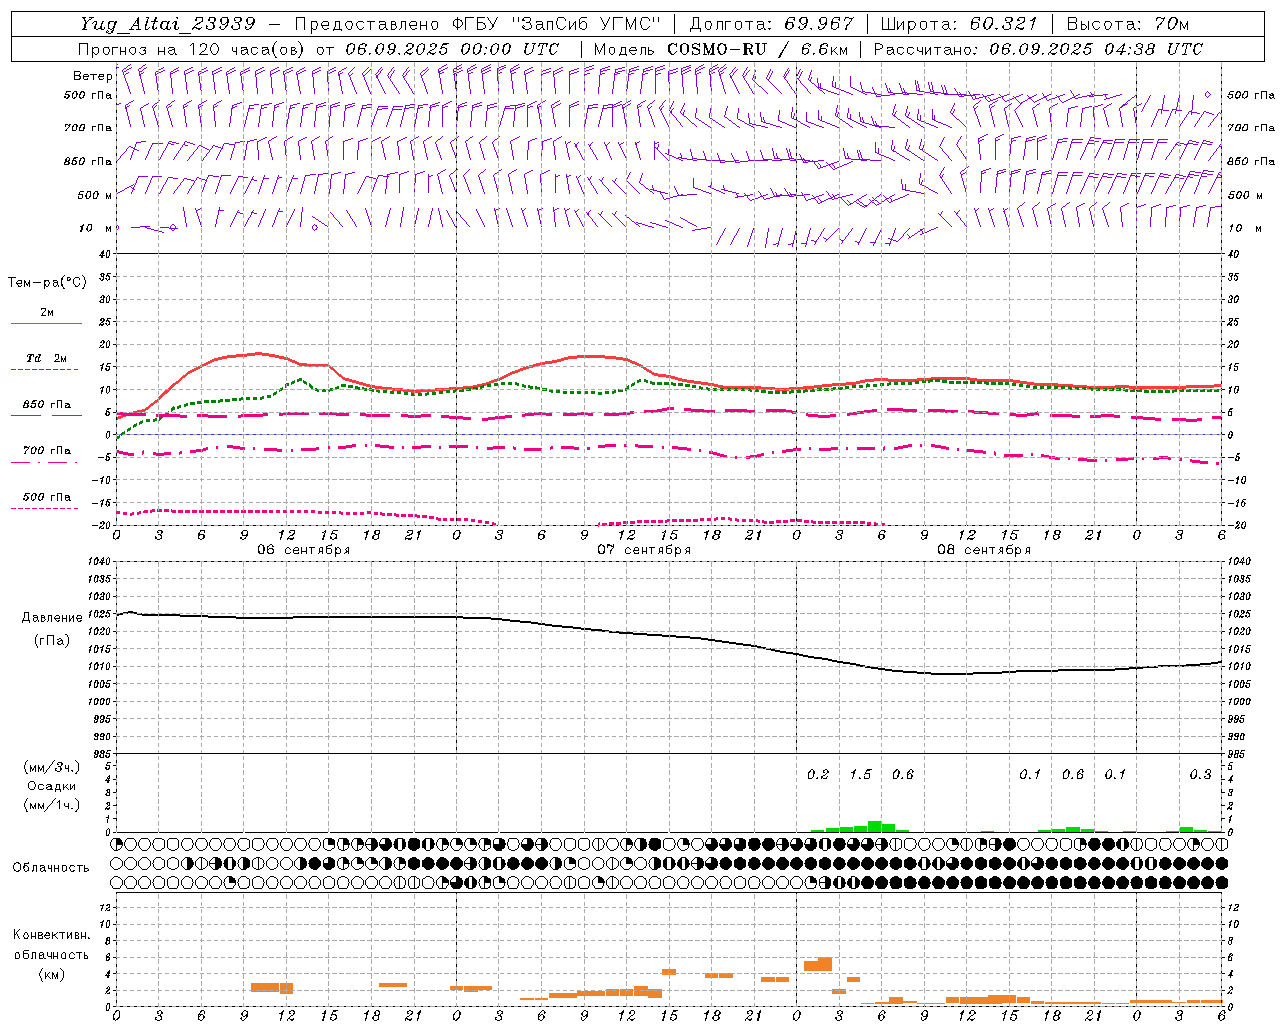1280x1024 pixels.
Task: Click the "(мм/1ч.)" precipitation unit label
Action: 52,805
